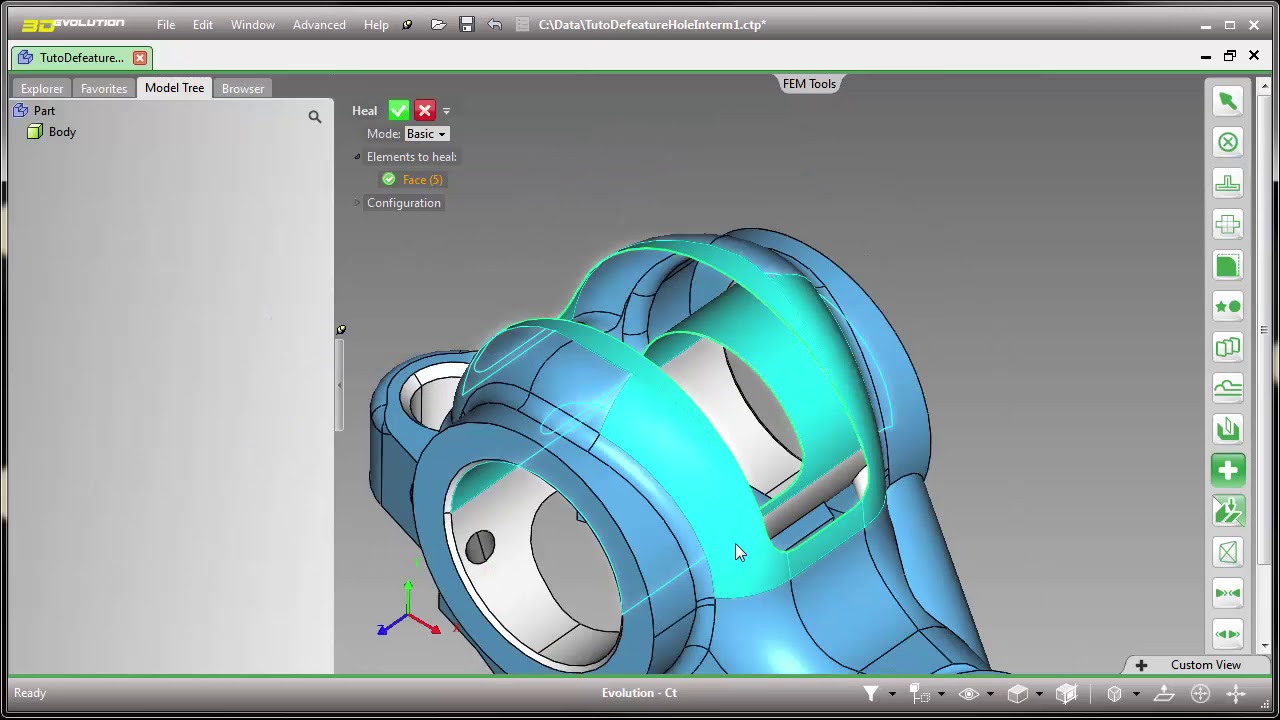Expand the Configuration section
Screen dimensions: 1280x720
click(358, 203)
